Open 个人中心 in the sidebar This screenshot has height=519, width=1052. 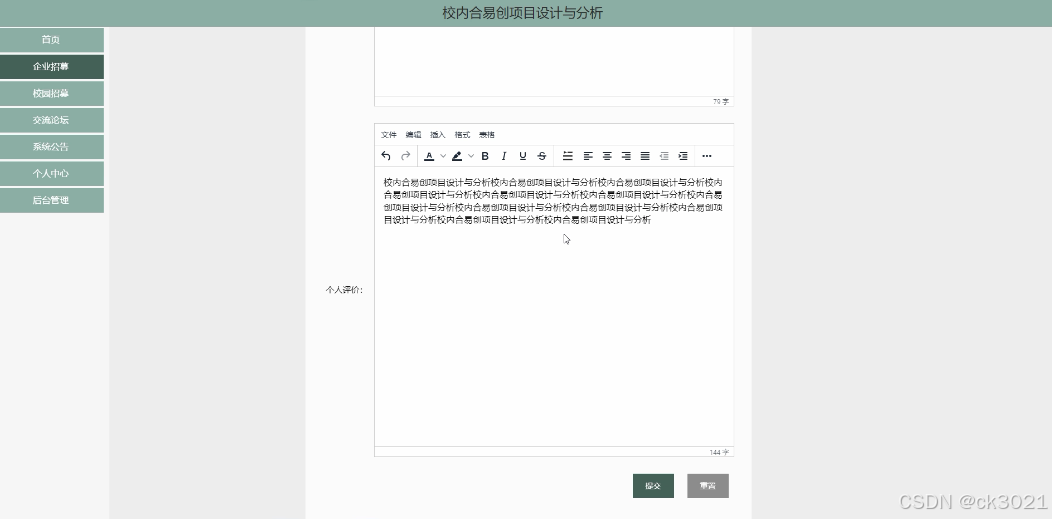click(x=52, y=173)
